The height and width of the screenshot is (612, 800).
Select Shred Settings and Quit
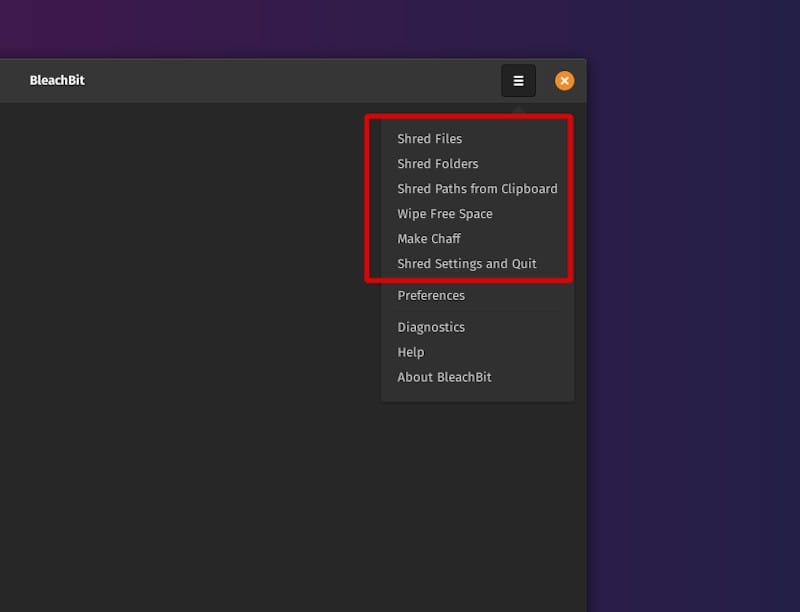477,264
